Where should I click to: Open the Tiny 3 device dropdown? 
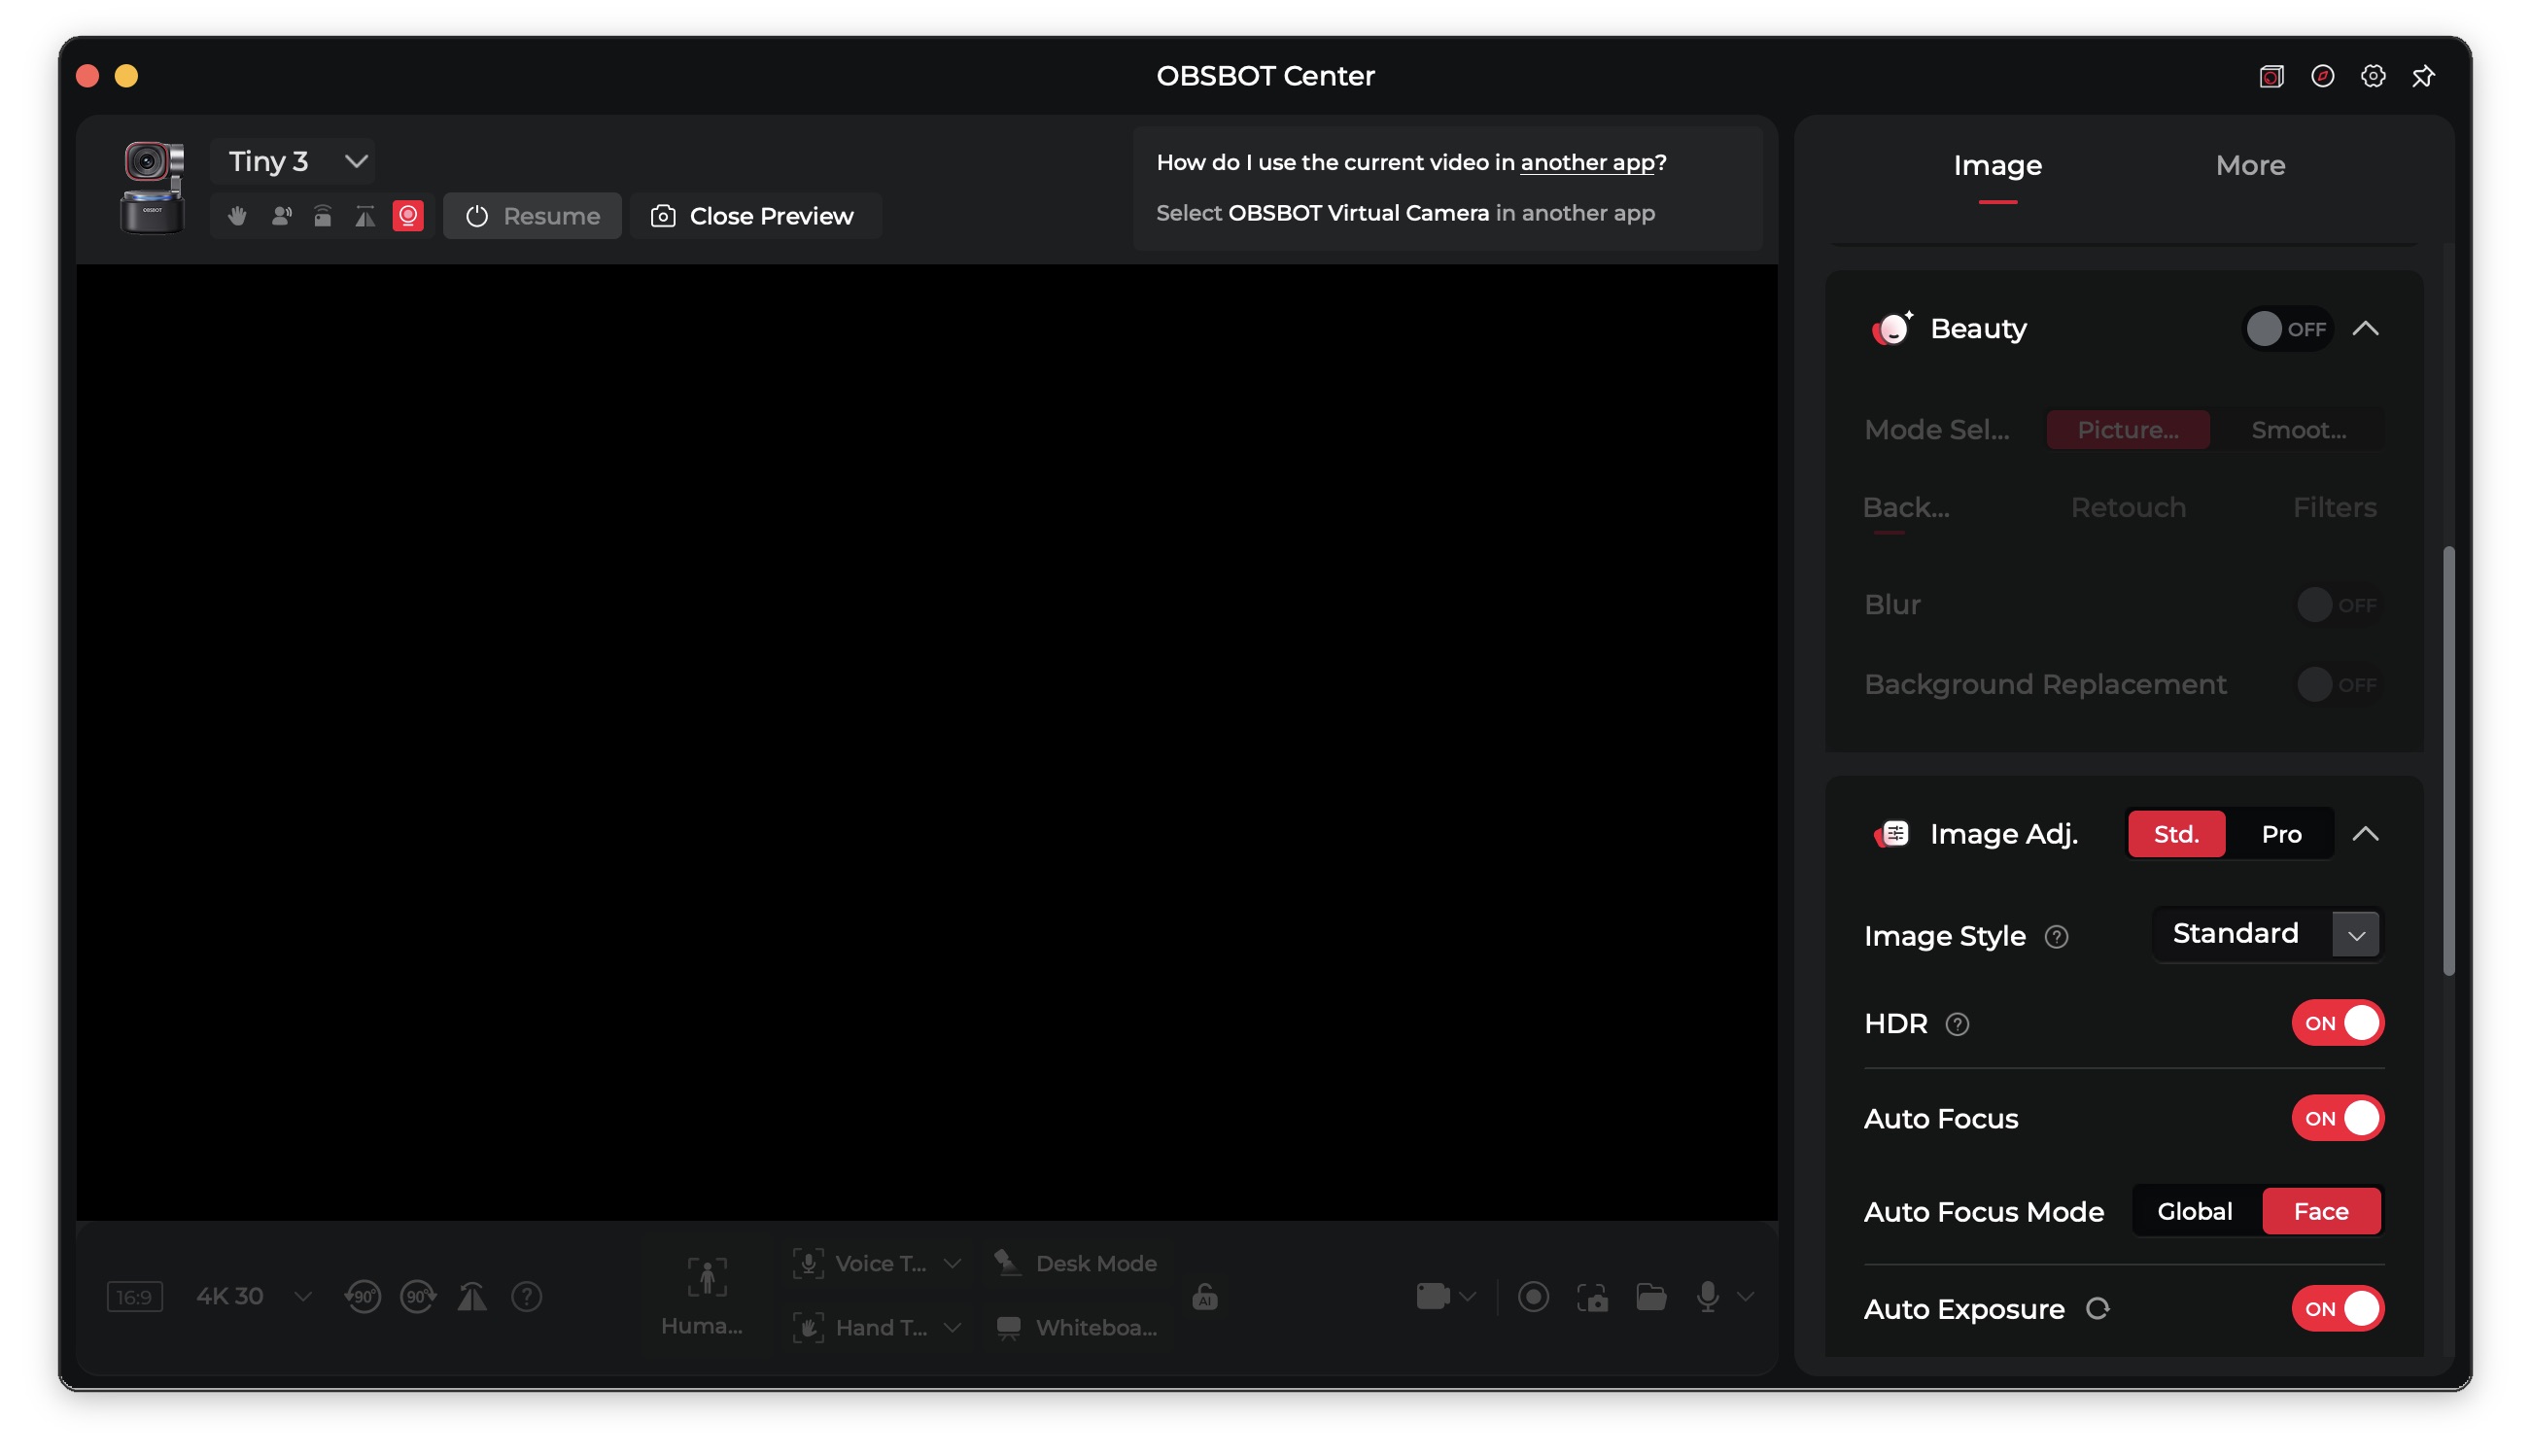click(293, 161)
